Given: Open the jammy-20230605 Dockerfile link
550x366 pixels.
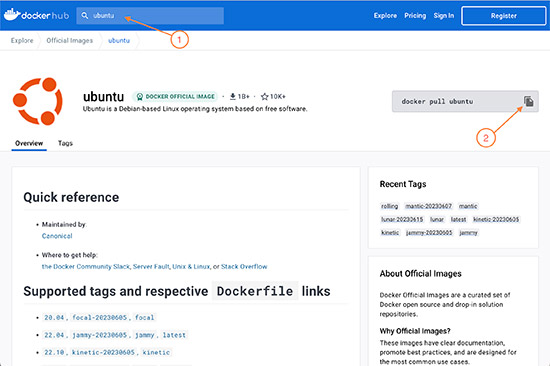Looking at the screenshot, I should tap(99, 335).
